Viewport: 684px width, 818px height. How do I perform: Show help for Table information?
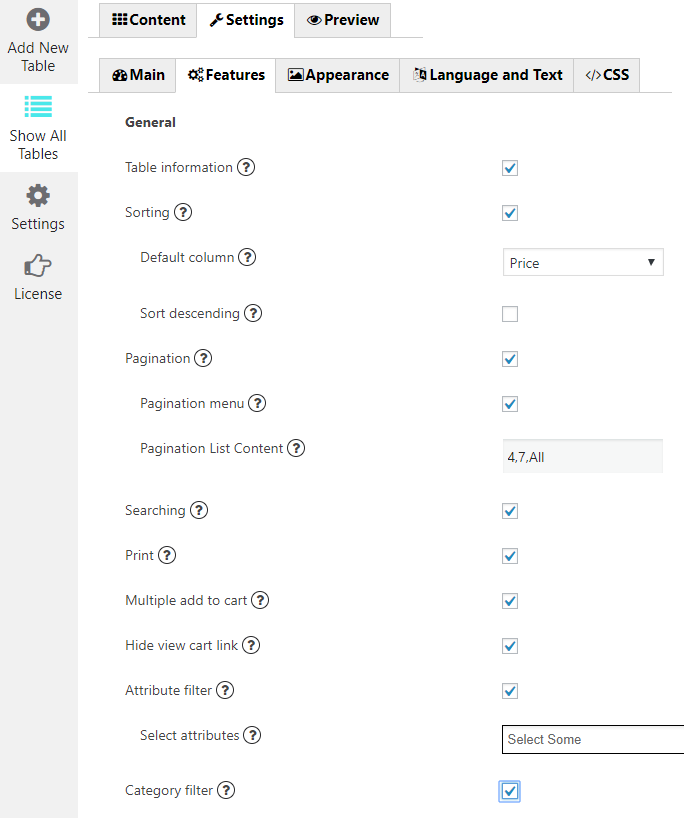click(246, 167)
